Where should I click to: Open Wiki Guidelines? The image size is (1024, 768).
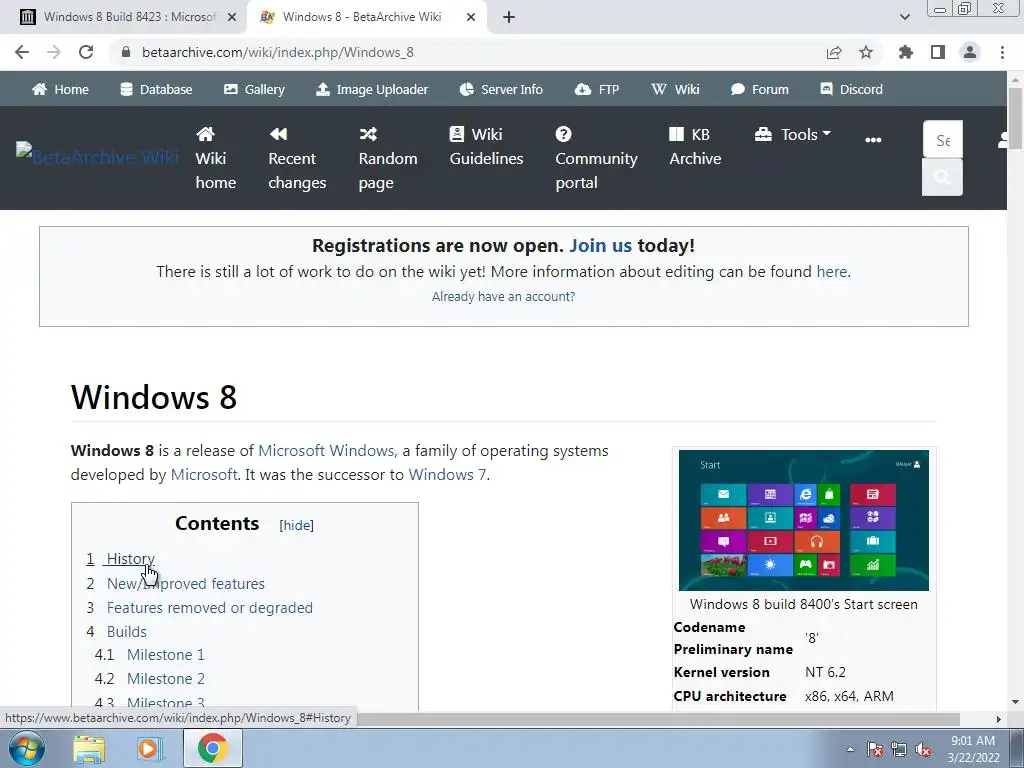(487, 146)
